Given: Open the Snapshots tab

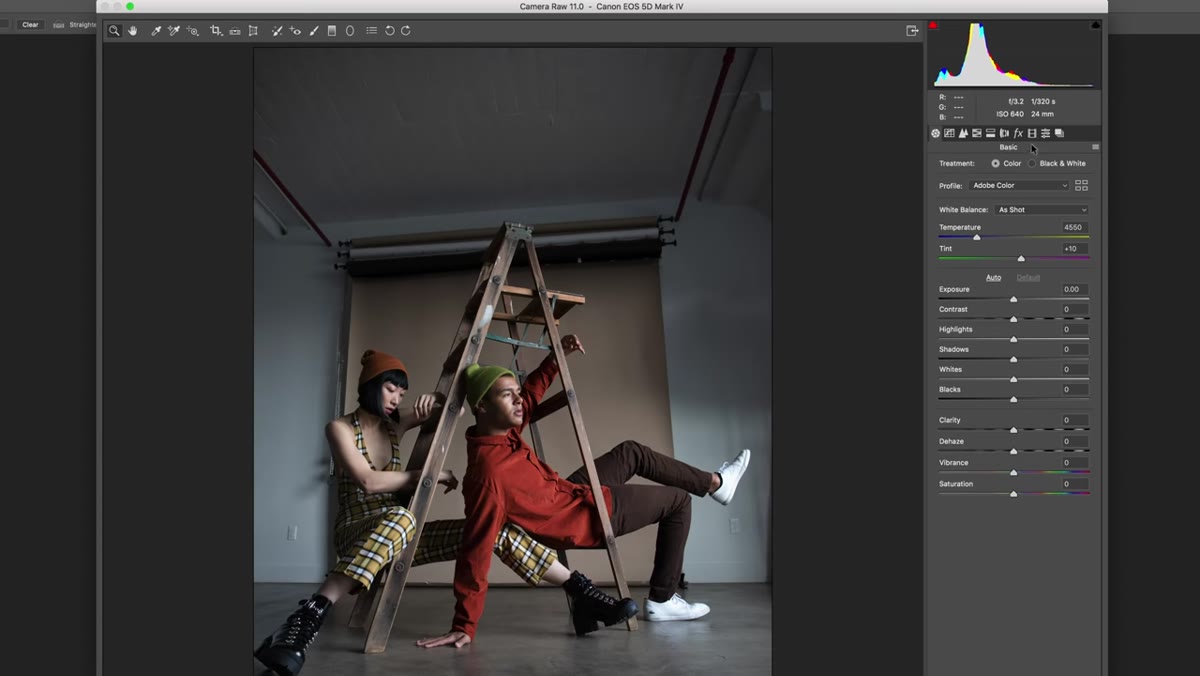Looking at the screenshot, I should pyautogui.click(x=1059, y=133).
